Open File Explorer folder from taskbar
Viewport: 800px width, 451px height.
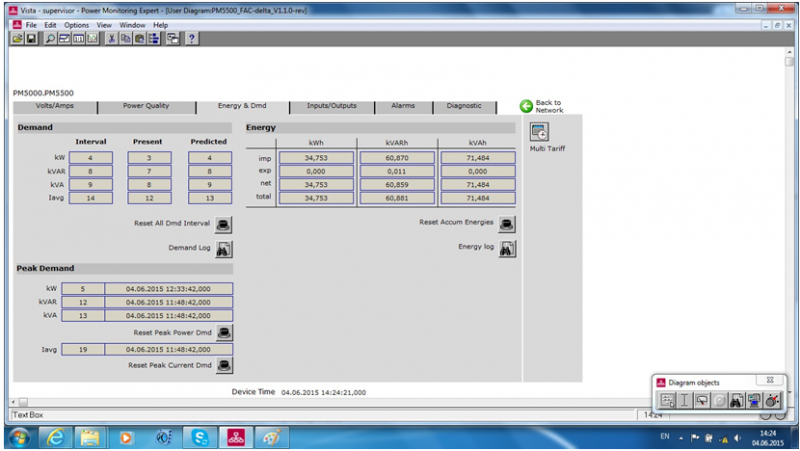tap(90, 438)
